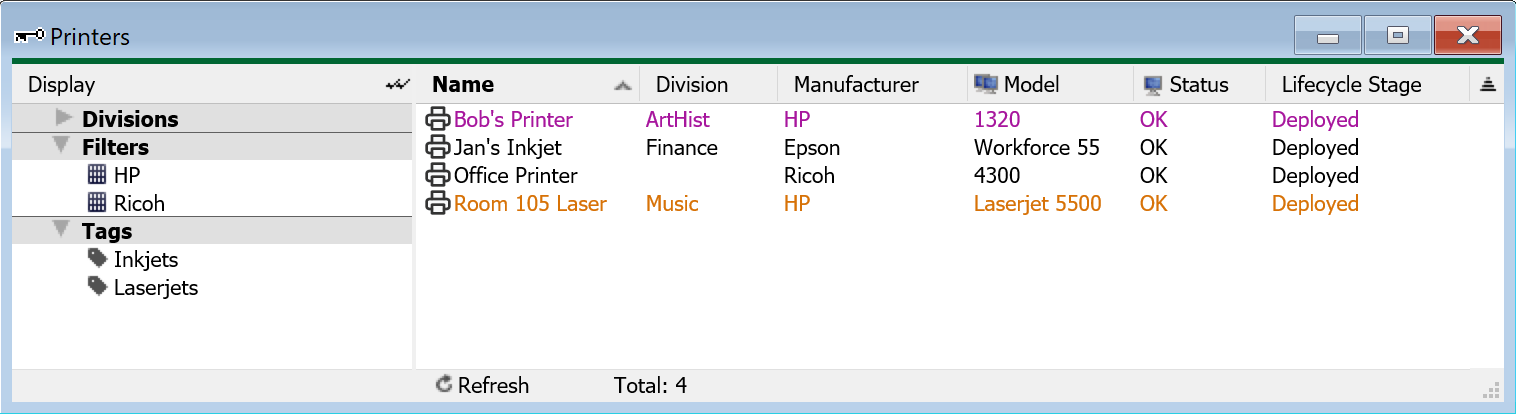Click the printer icon beside Room 105 Laser
The height and width of the screenshot is (414, 1516).
(x=438, y=204)
